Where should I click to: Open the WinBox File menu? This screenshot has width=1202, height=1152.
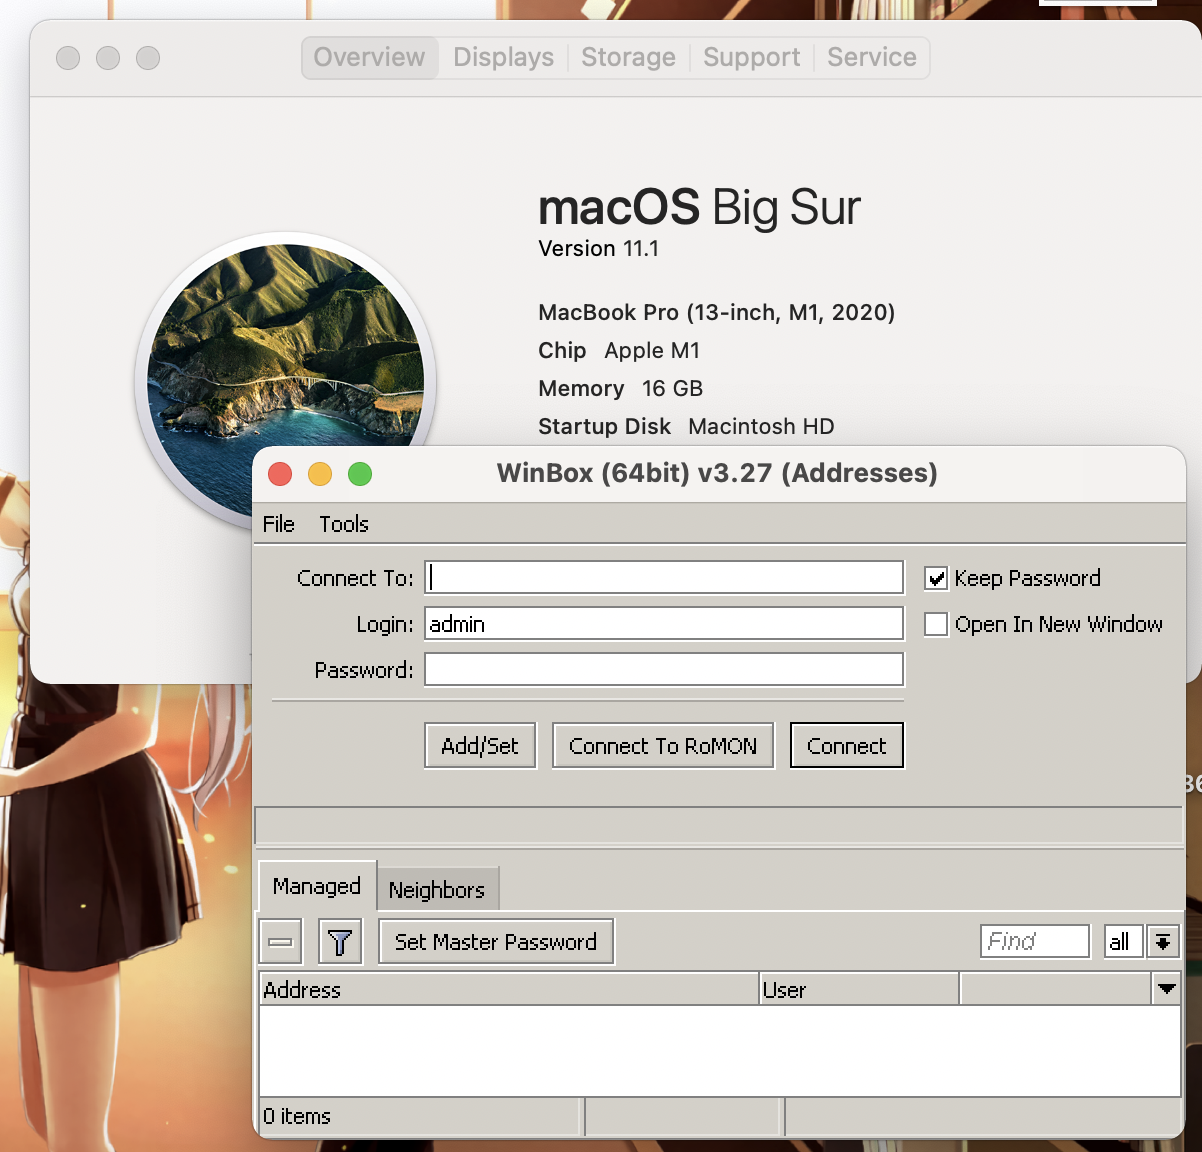(278, 524)
